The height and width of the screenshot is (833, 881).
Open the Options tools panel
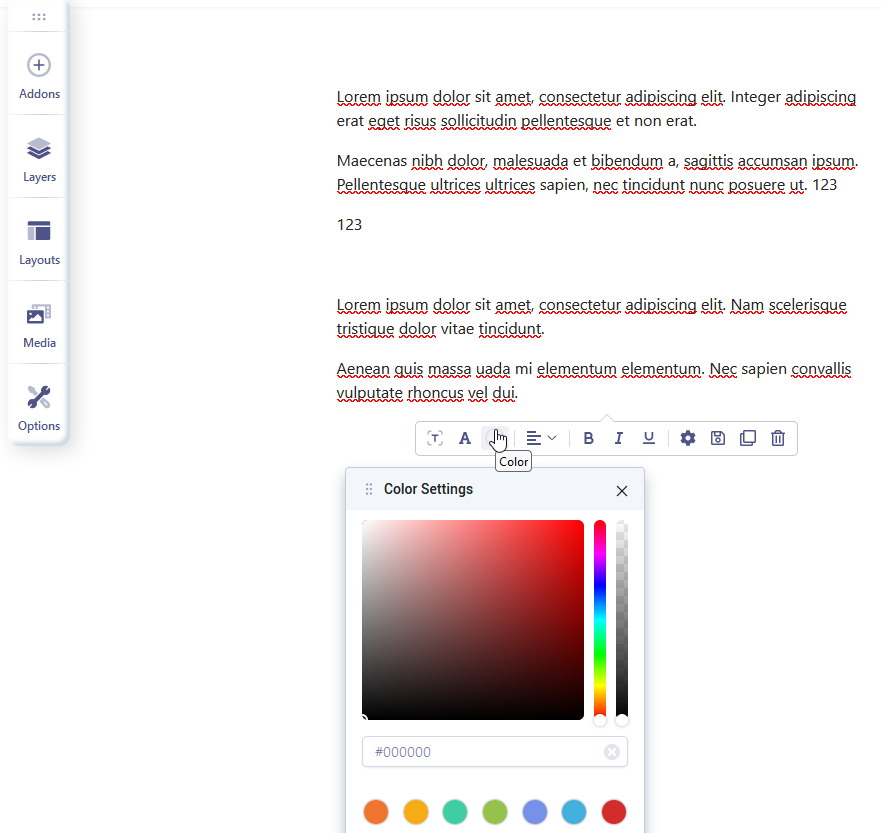click(39, 408)
